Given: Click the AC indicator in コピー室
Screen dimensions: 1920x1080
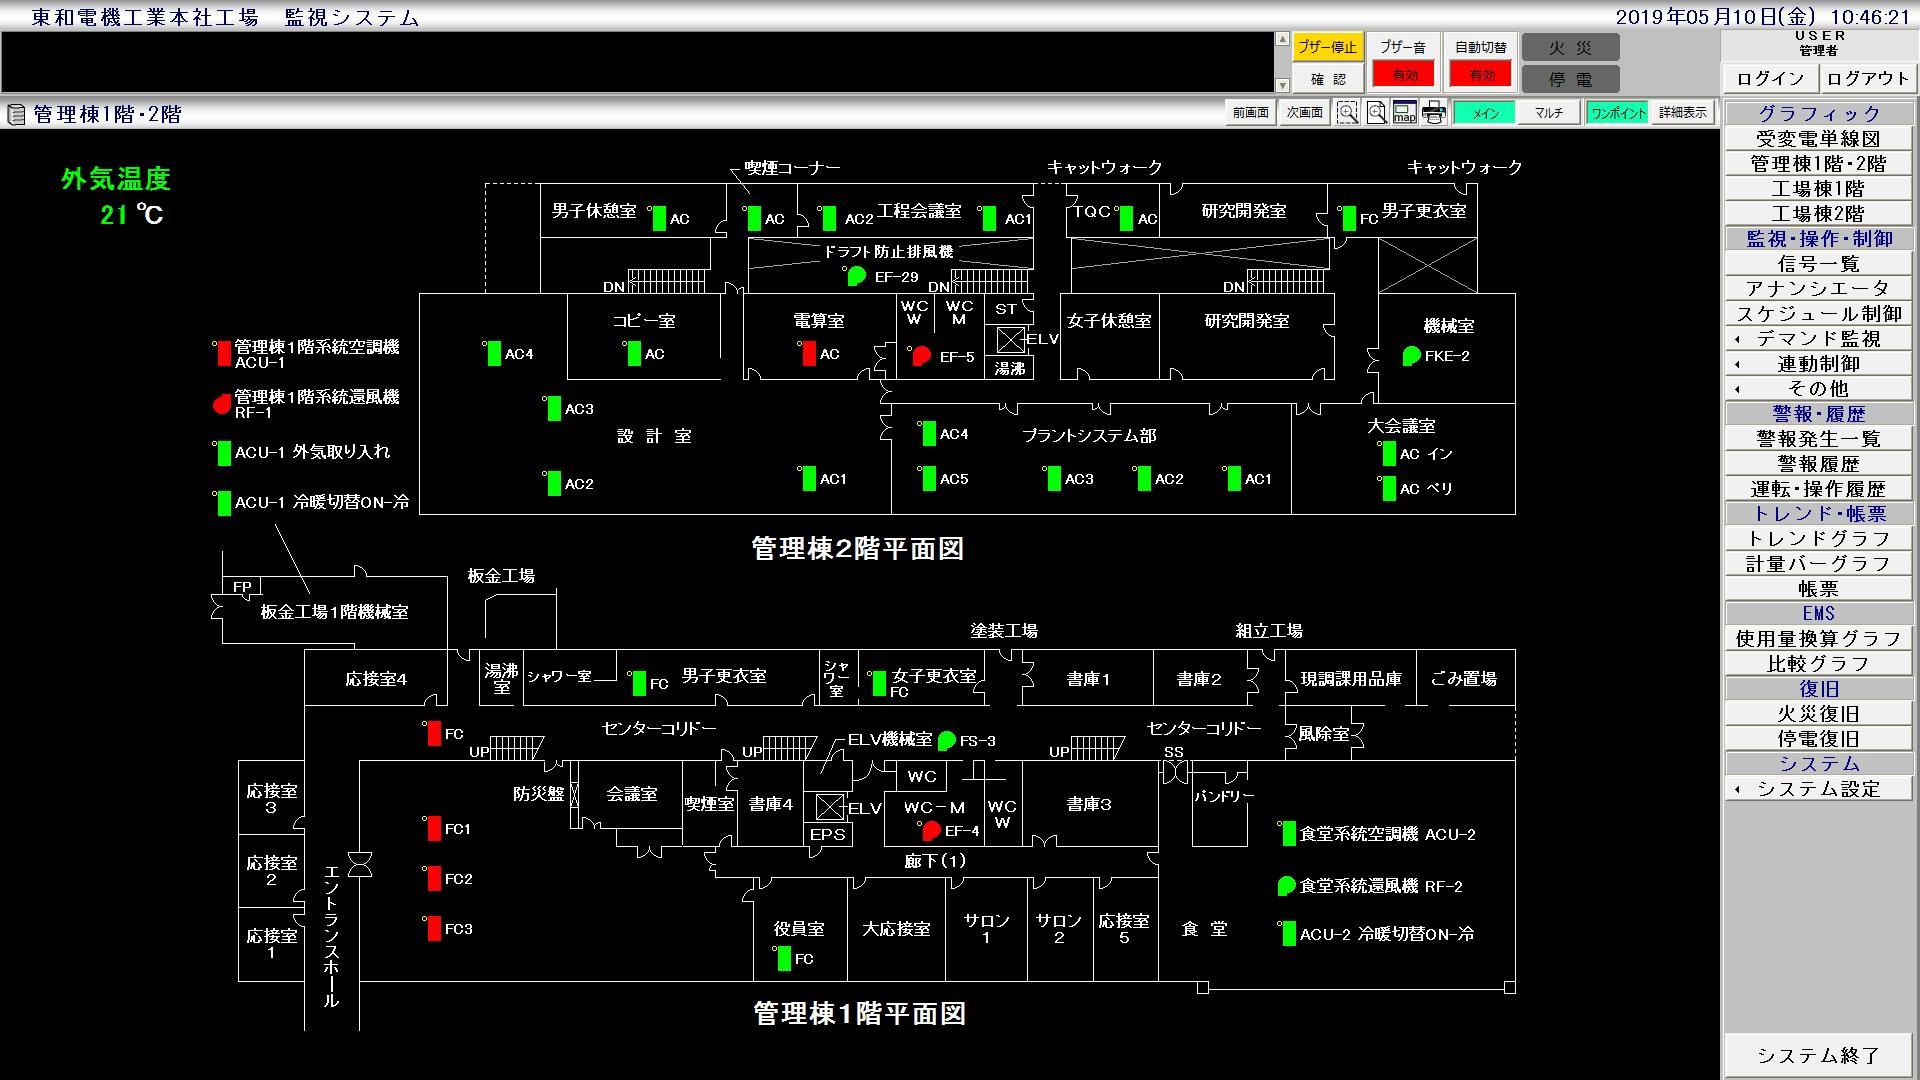Looking at the screenshot, I should 634,353.
